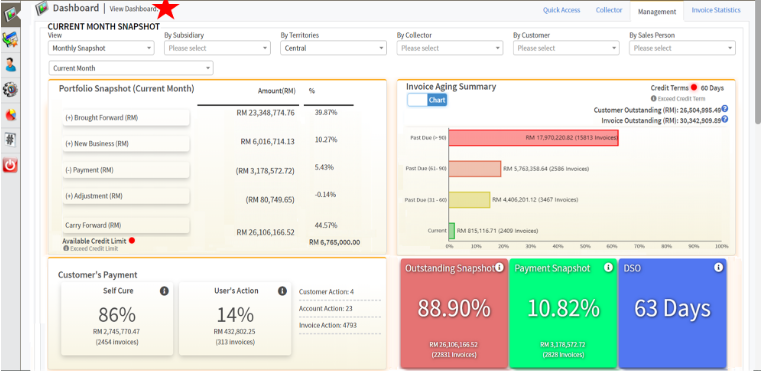
Task: Click the amount RM 23,348,774.76
Action: tap(266, 112)
